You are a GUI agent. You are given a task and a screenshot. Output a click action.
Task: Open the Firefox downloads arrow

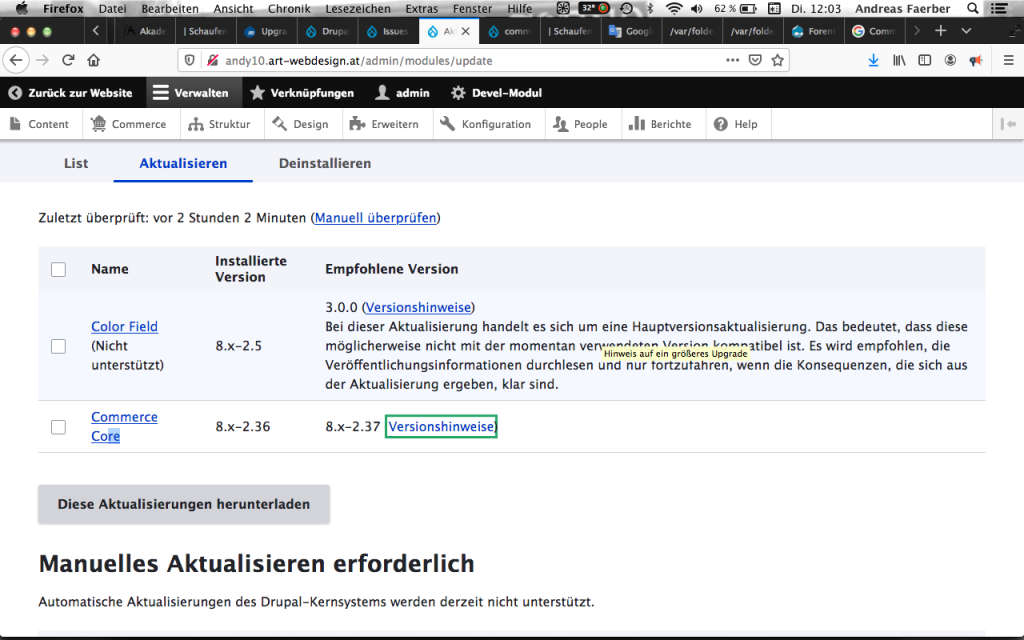pyautogui.click(x=873, y=60)
